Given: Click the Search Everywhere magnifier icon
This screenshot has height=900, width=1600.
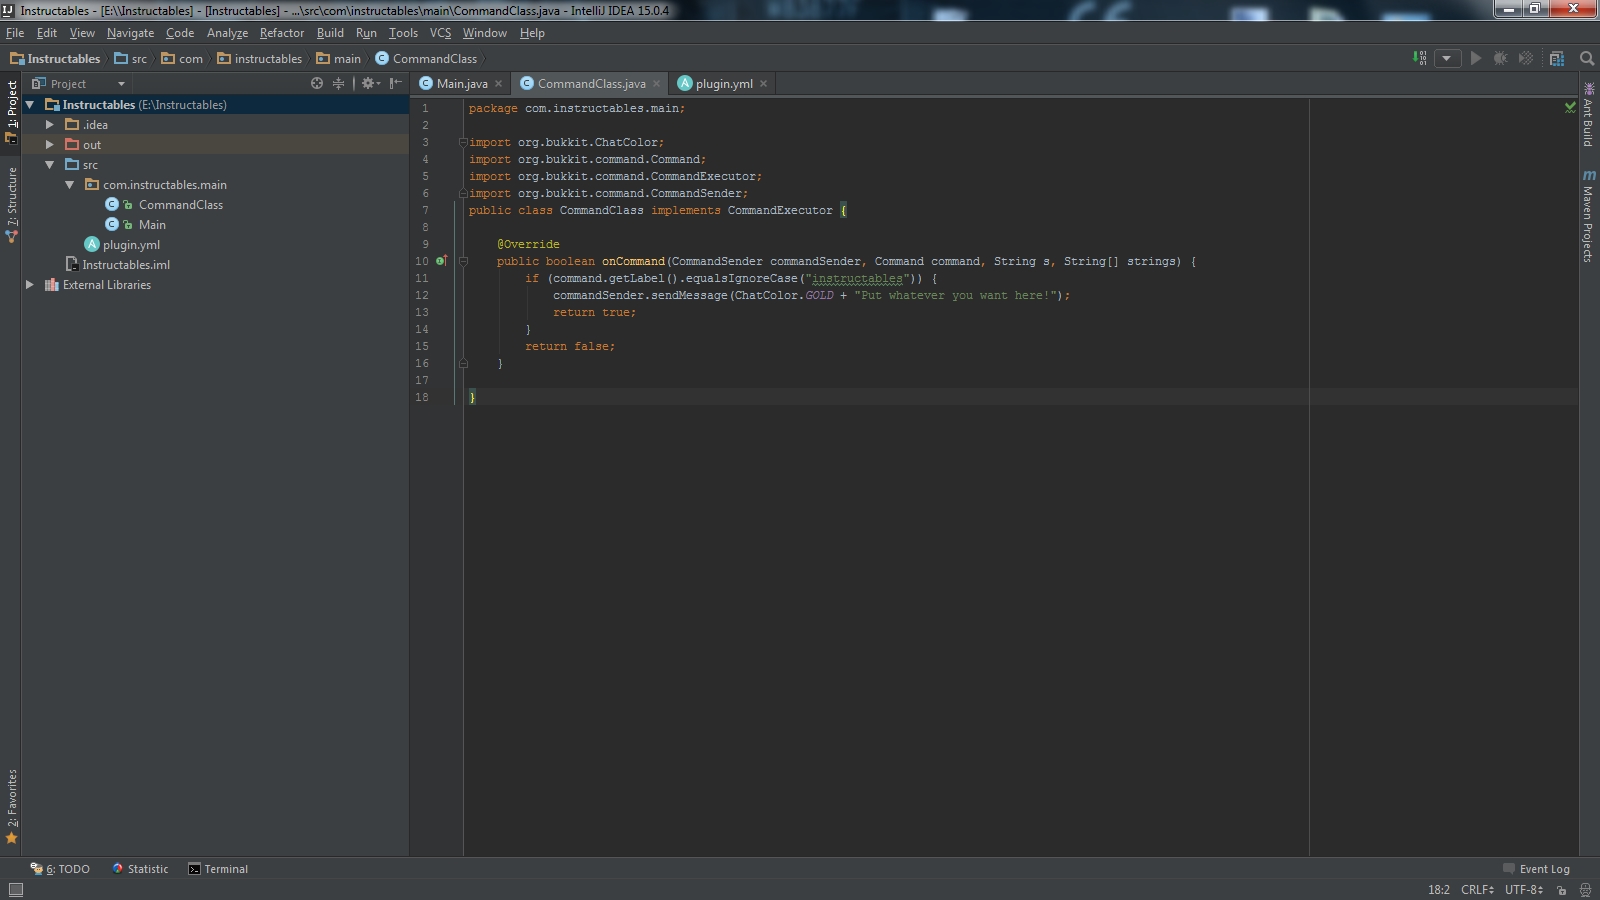Looking at the screenshot, I should click(1586, 58).
